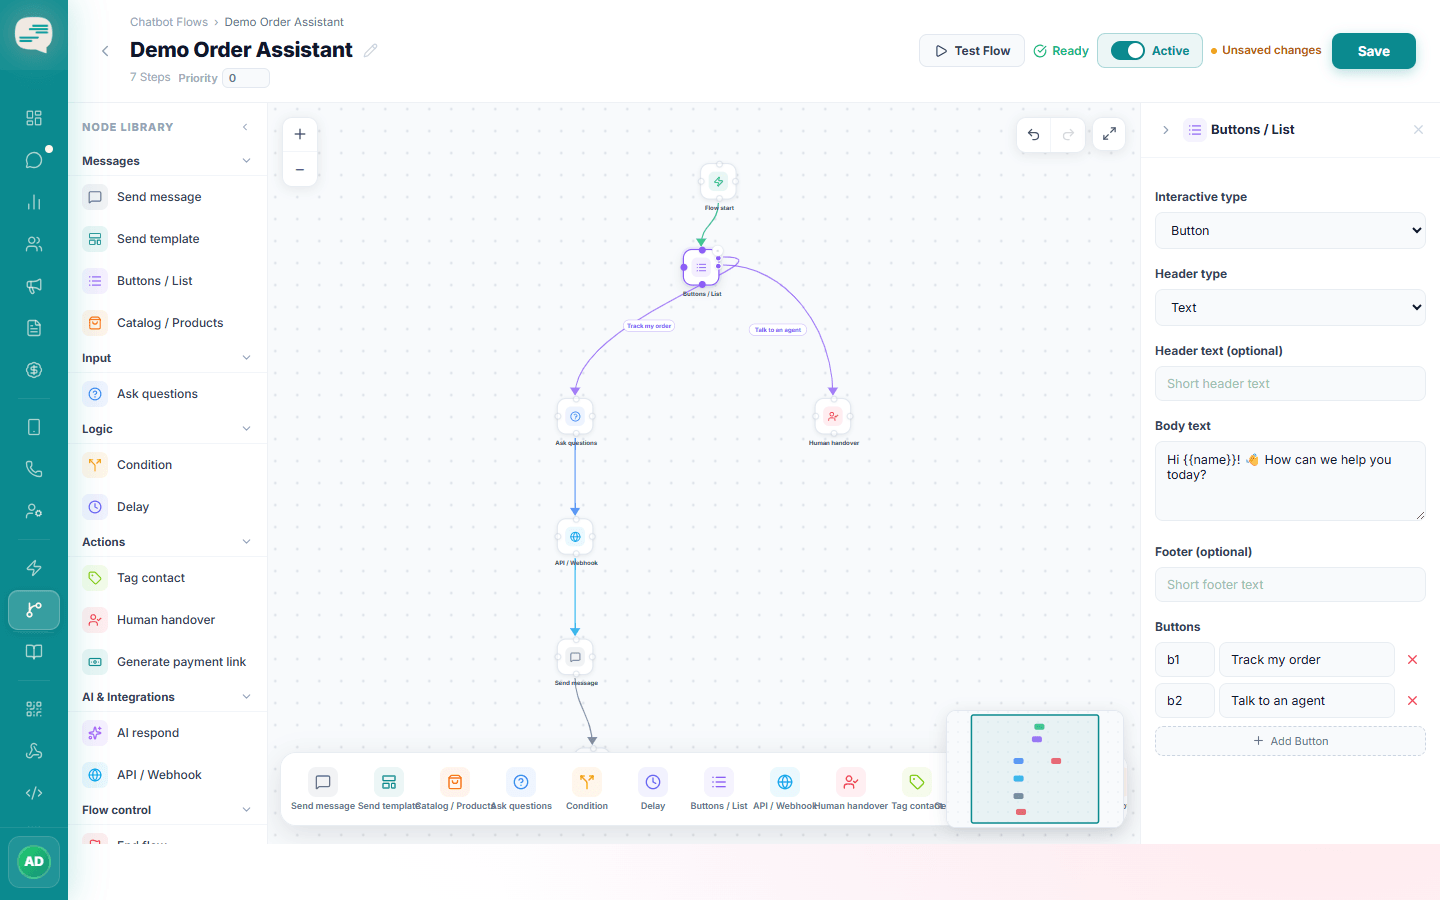Select the Ask questions node on canvas
1440x900 pixels.
[x=575, y=416]
